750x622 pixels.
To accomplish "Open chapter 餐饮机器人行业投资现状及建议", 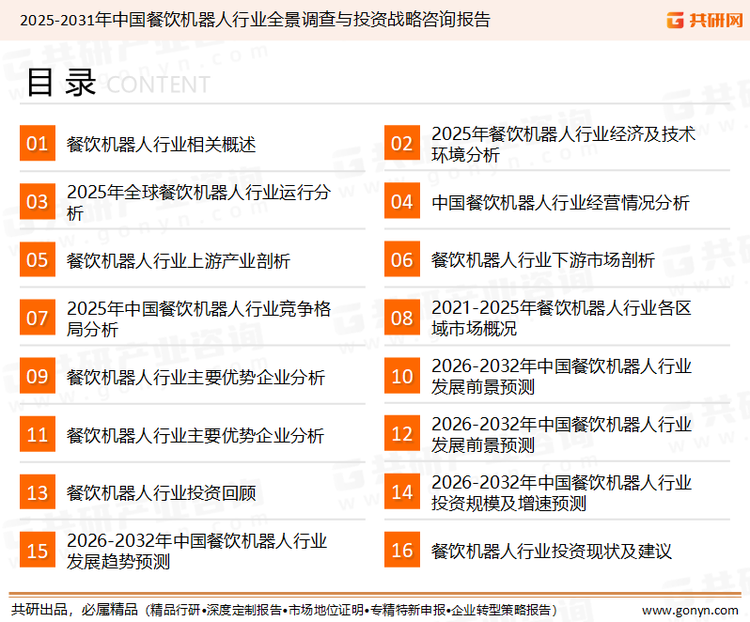I will point(551,551).
